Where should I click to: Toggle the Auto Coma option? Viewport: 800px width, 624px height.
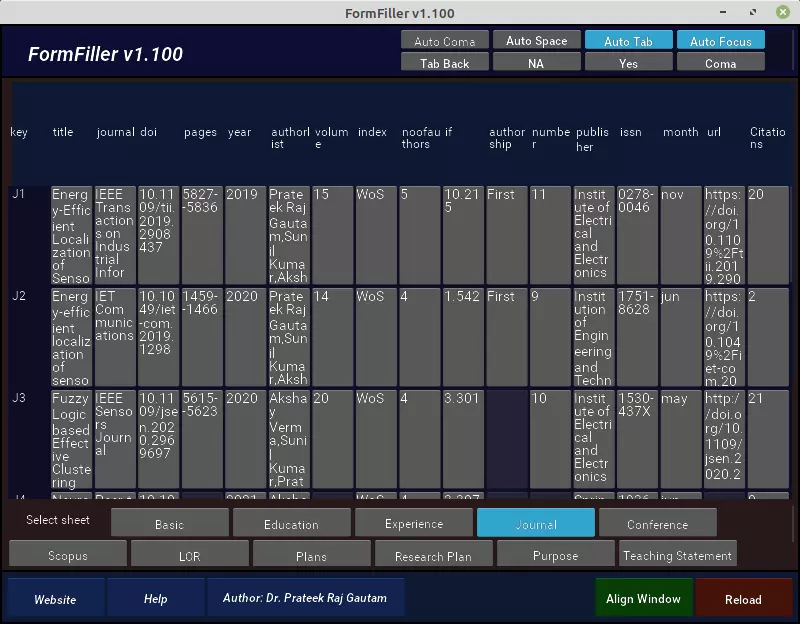coord(444,41)
